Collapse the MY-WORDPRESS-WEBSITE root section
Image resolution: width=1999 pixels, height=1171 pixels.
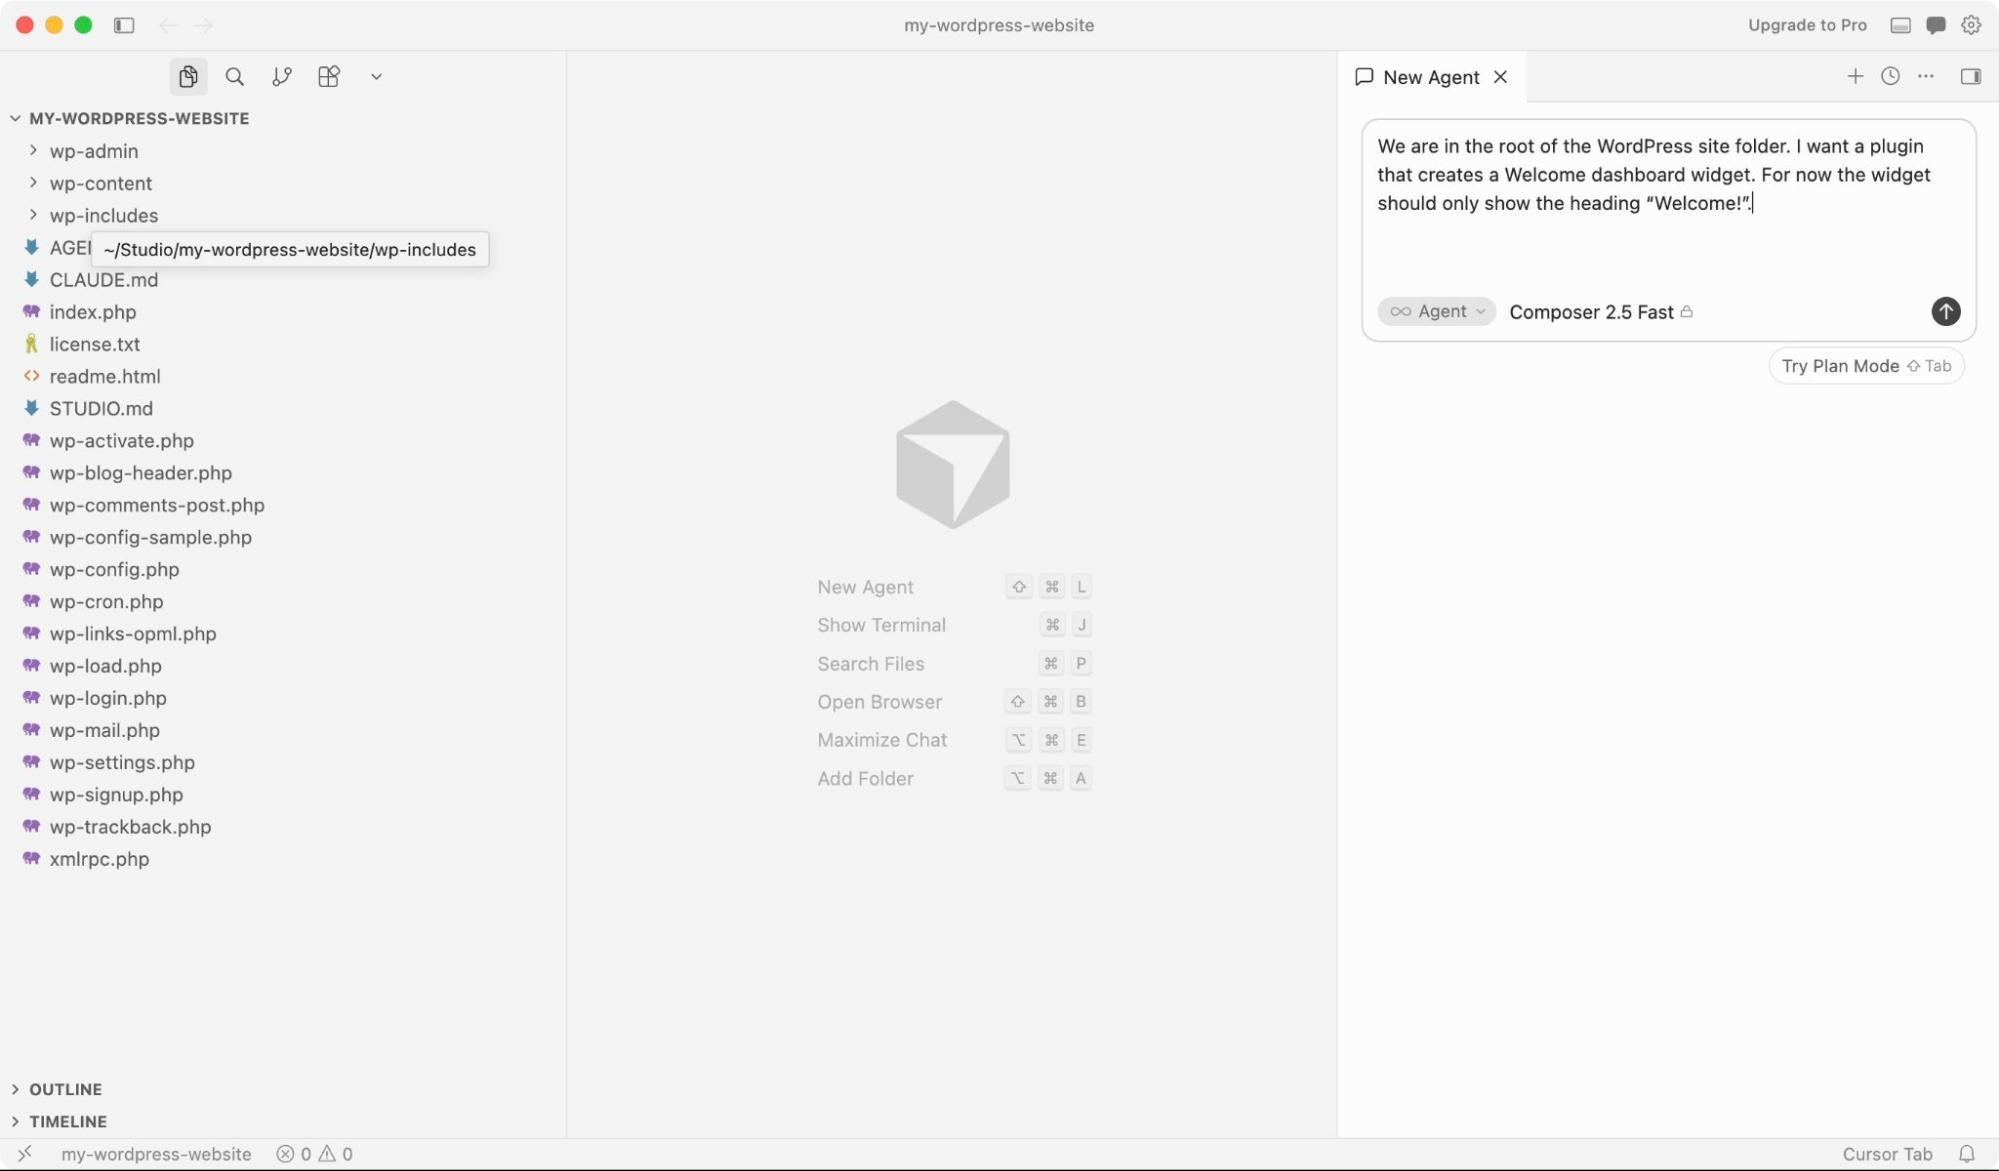pyautogui.click(x=283, y=118)
